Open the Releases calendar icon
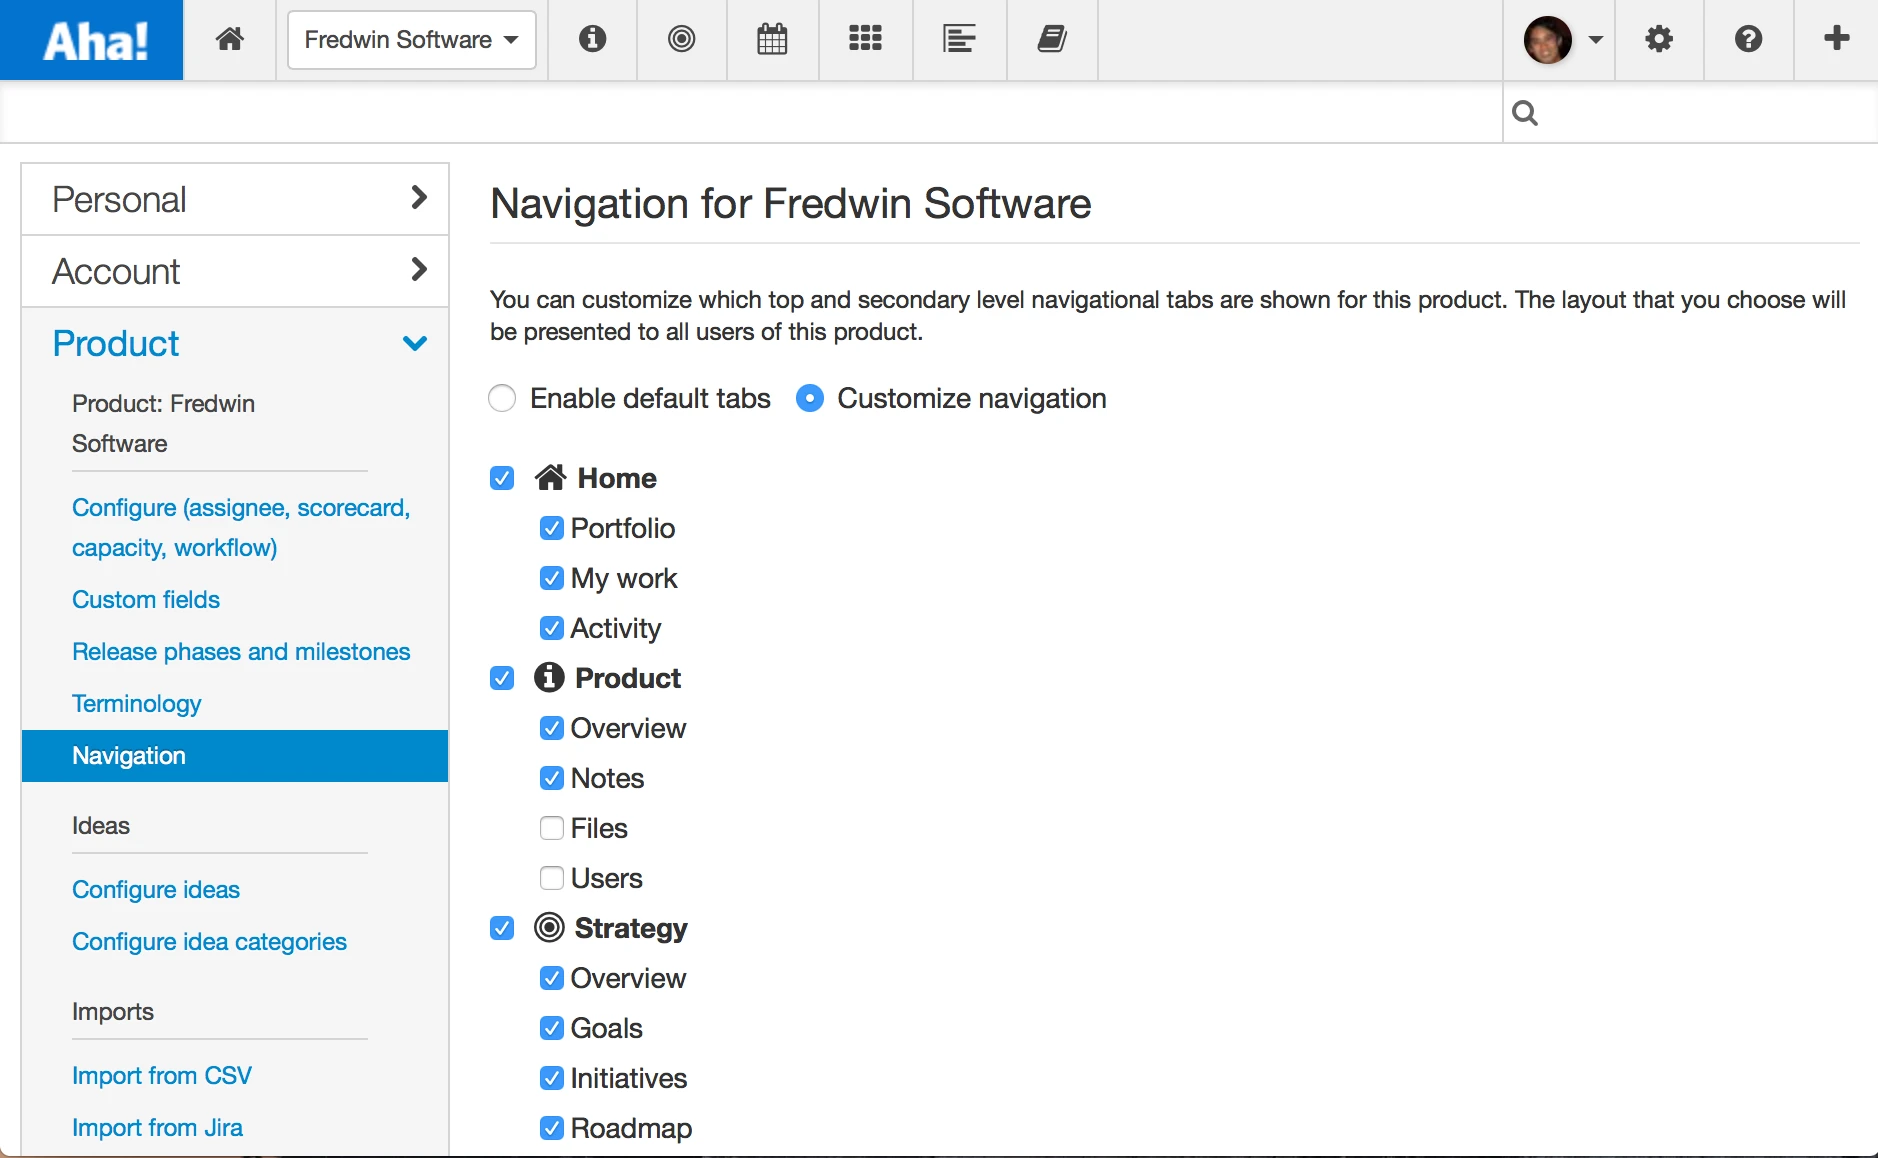The image size is (1878, 1158). pos(772,39)
